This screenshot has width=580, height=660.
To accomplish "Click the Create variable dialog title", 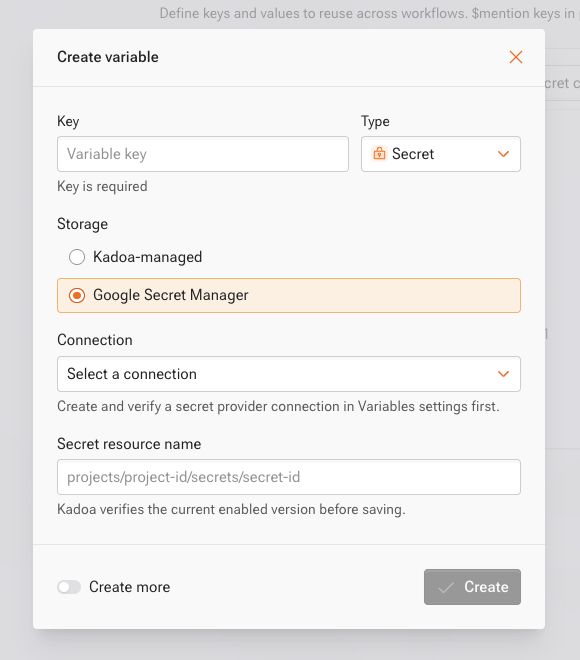I will click(108, 57).
